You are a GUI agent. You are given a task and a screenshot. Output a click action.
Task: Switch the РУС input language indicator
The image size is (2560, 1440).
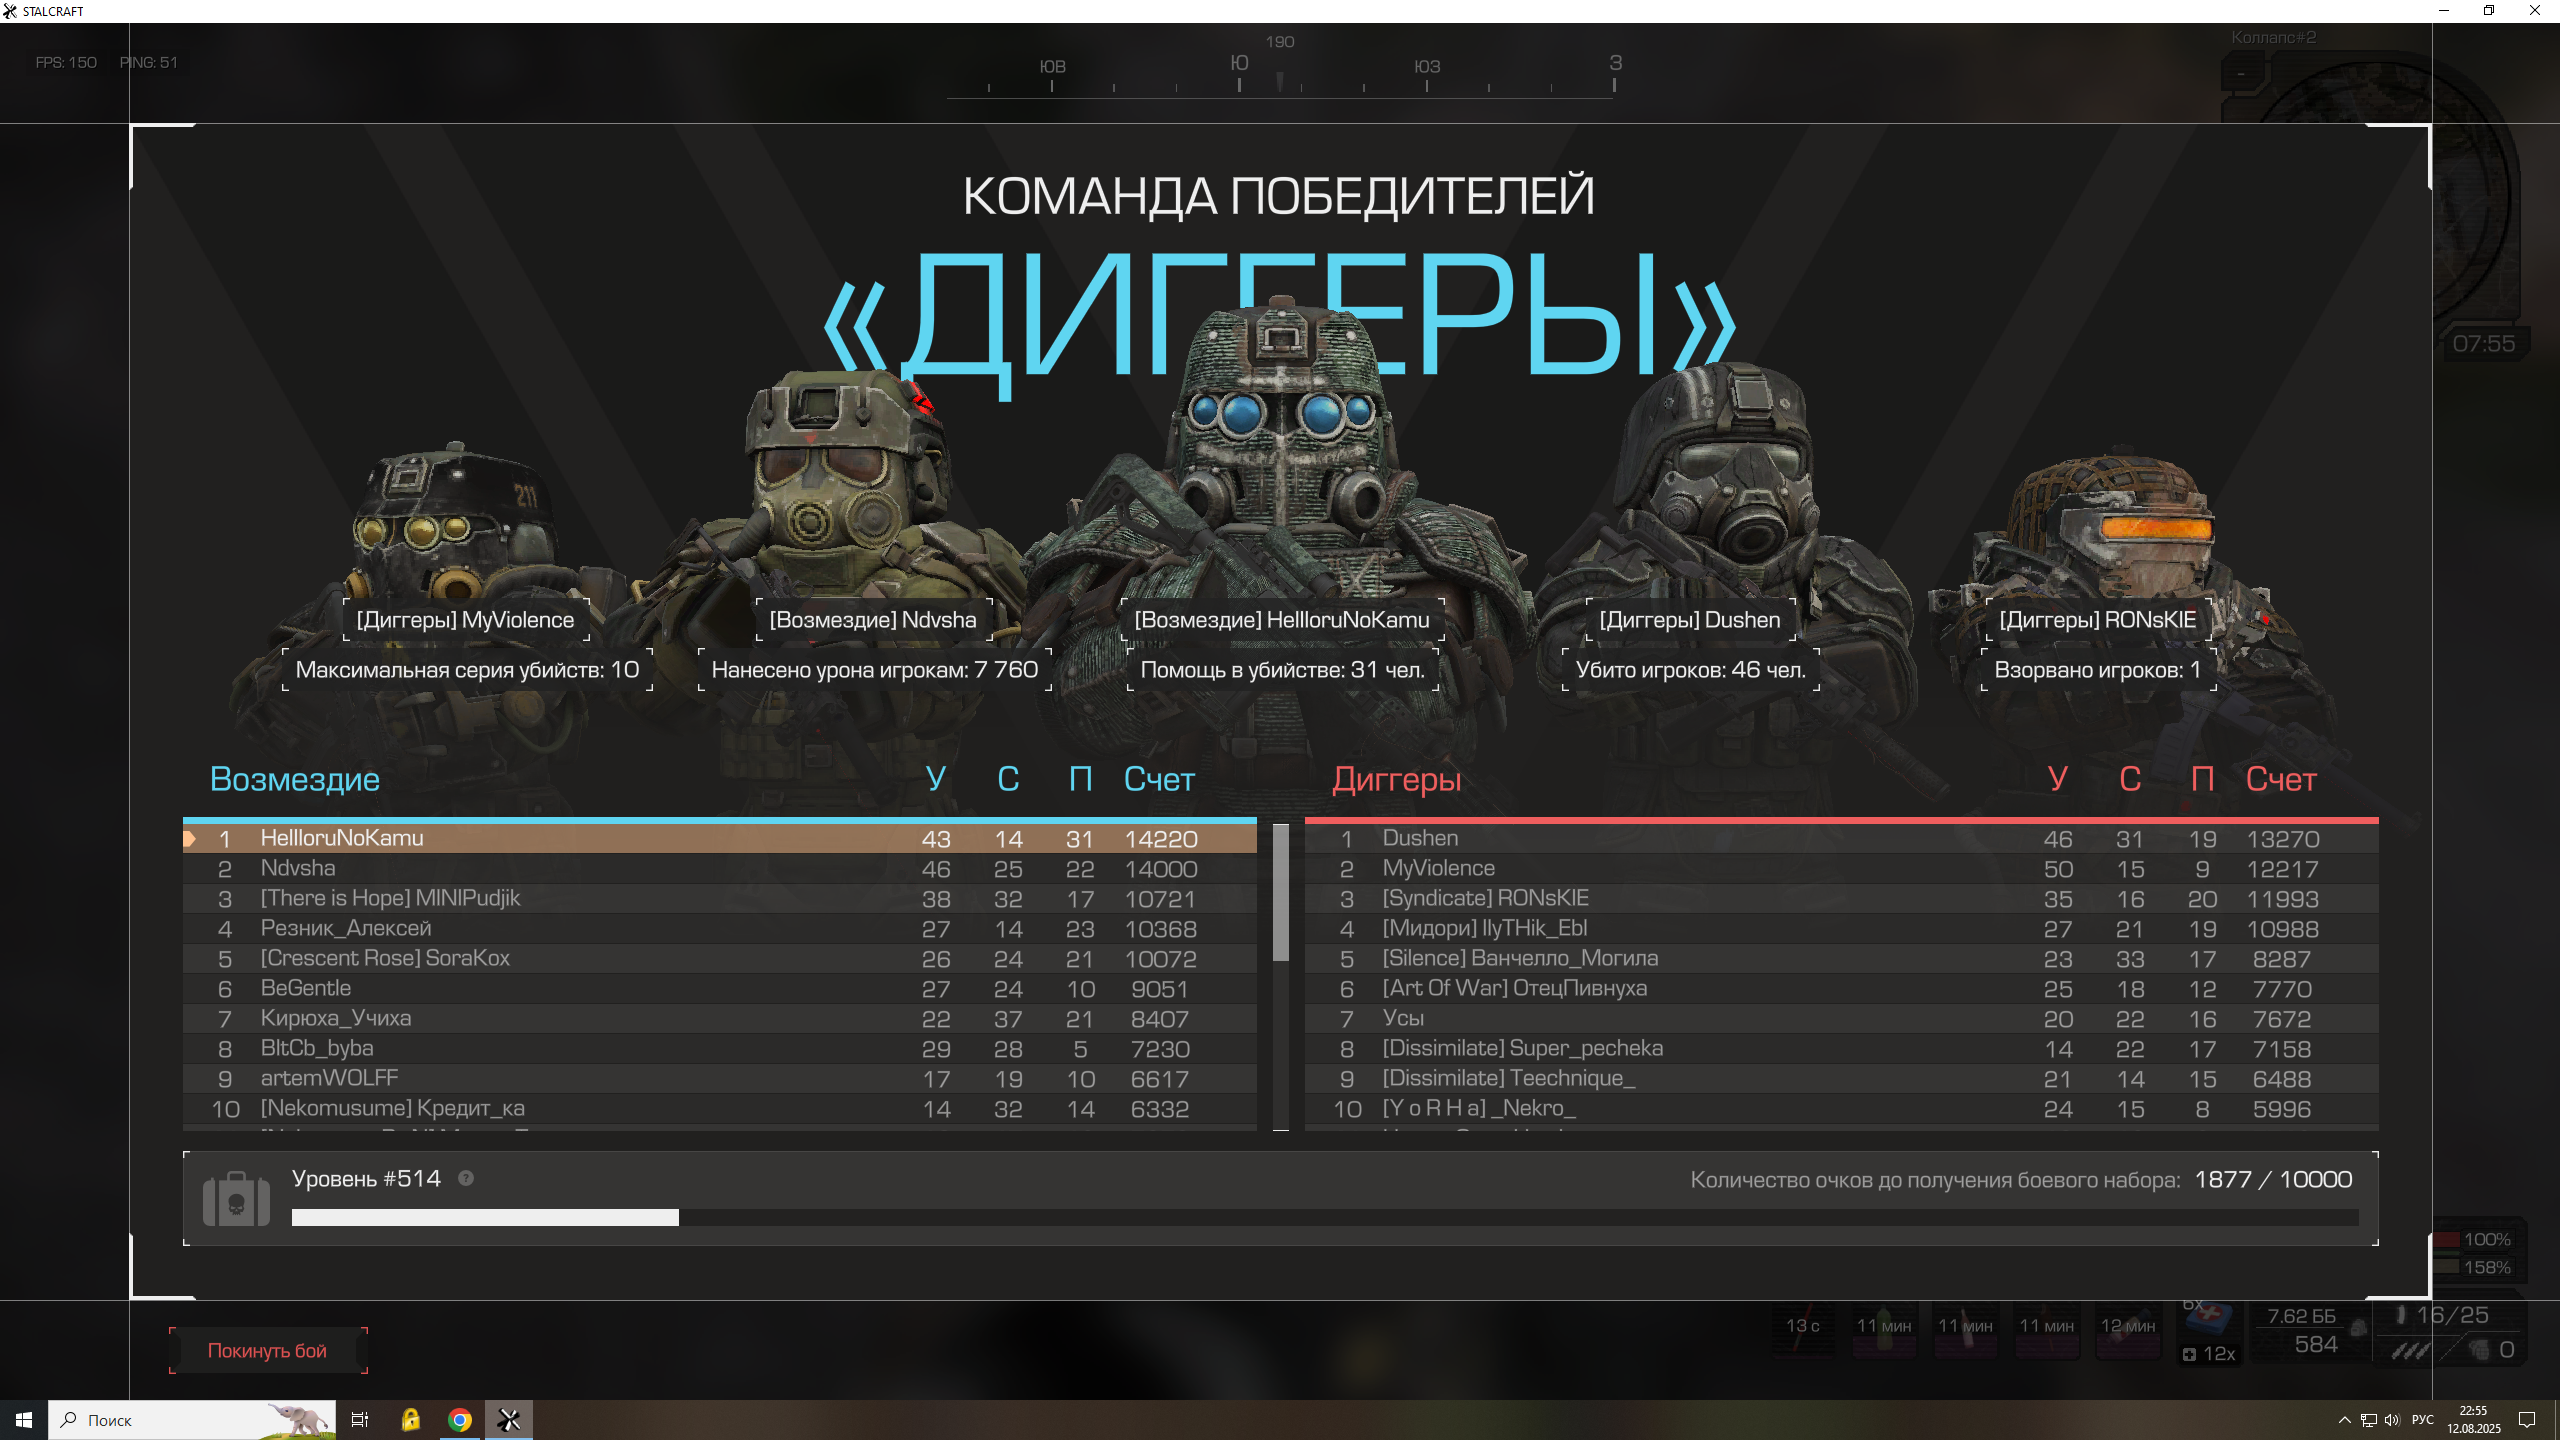pyautogui.click(x=2423, y=1420)
